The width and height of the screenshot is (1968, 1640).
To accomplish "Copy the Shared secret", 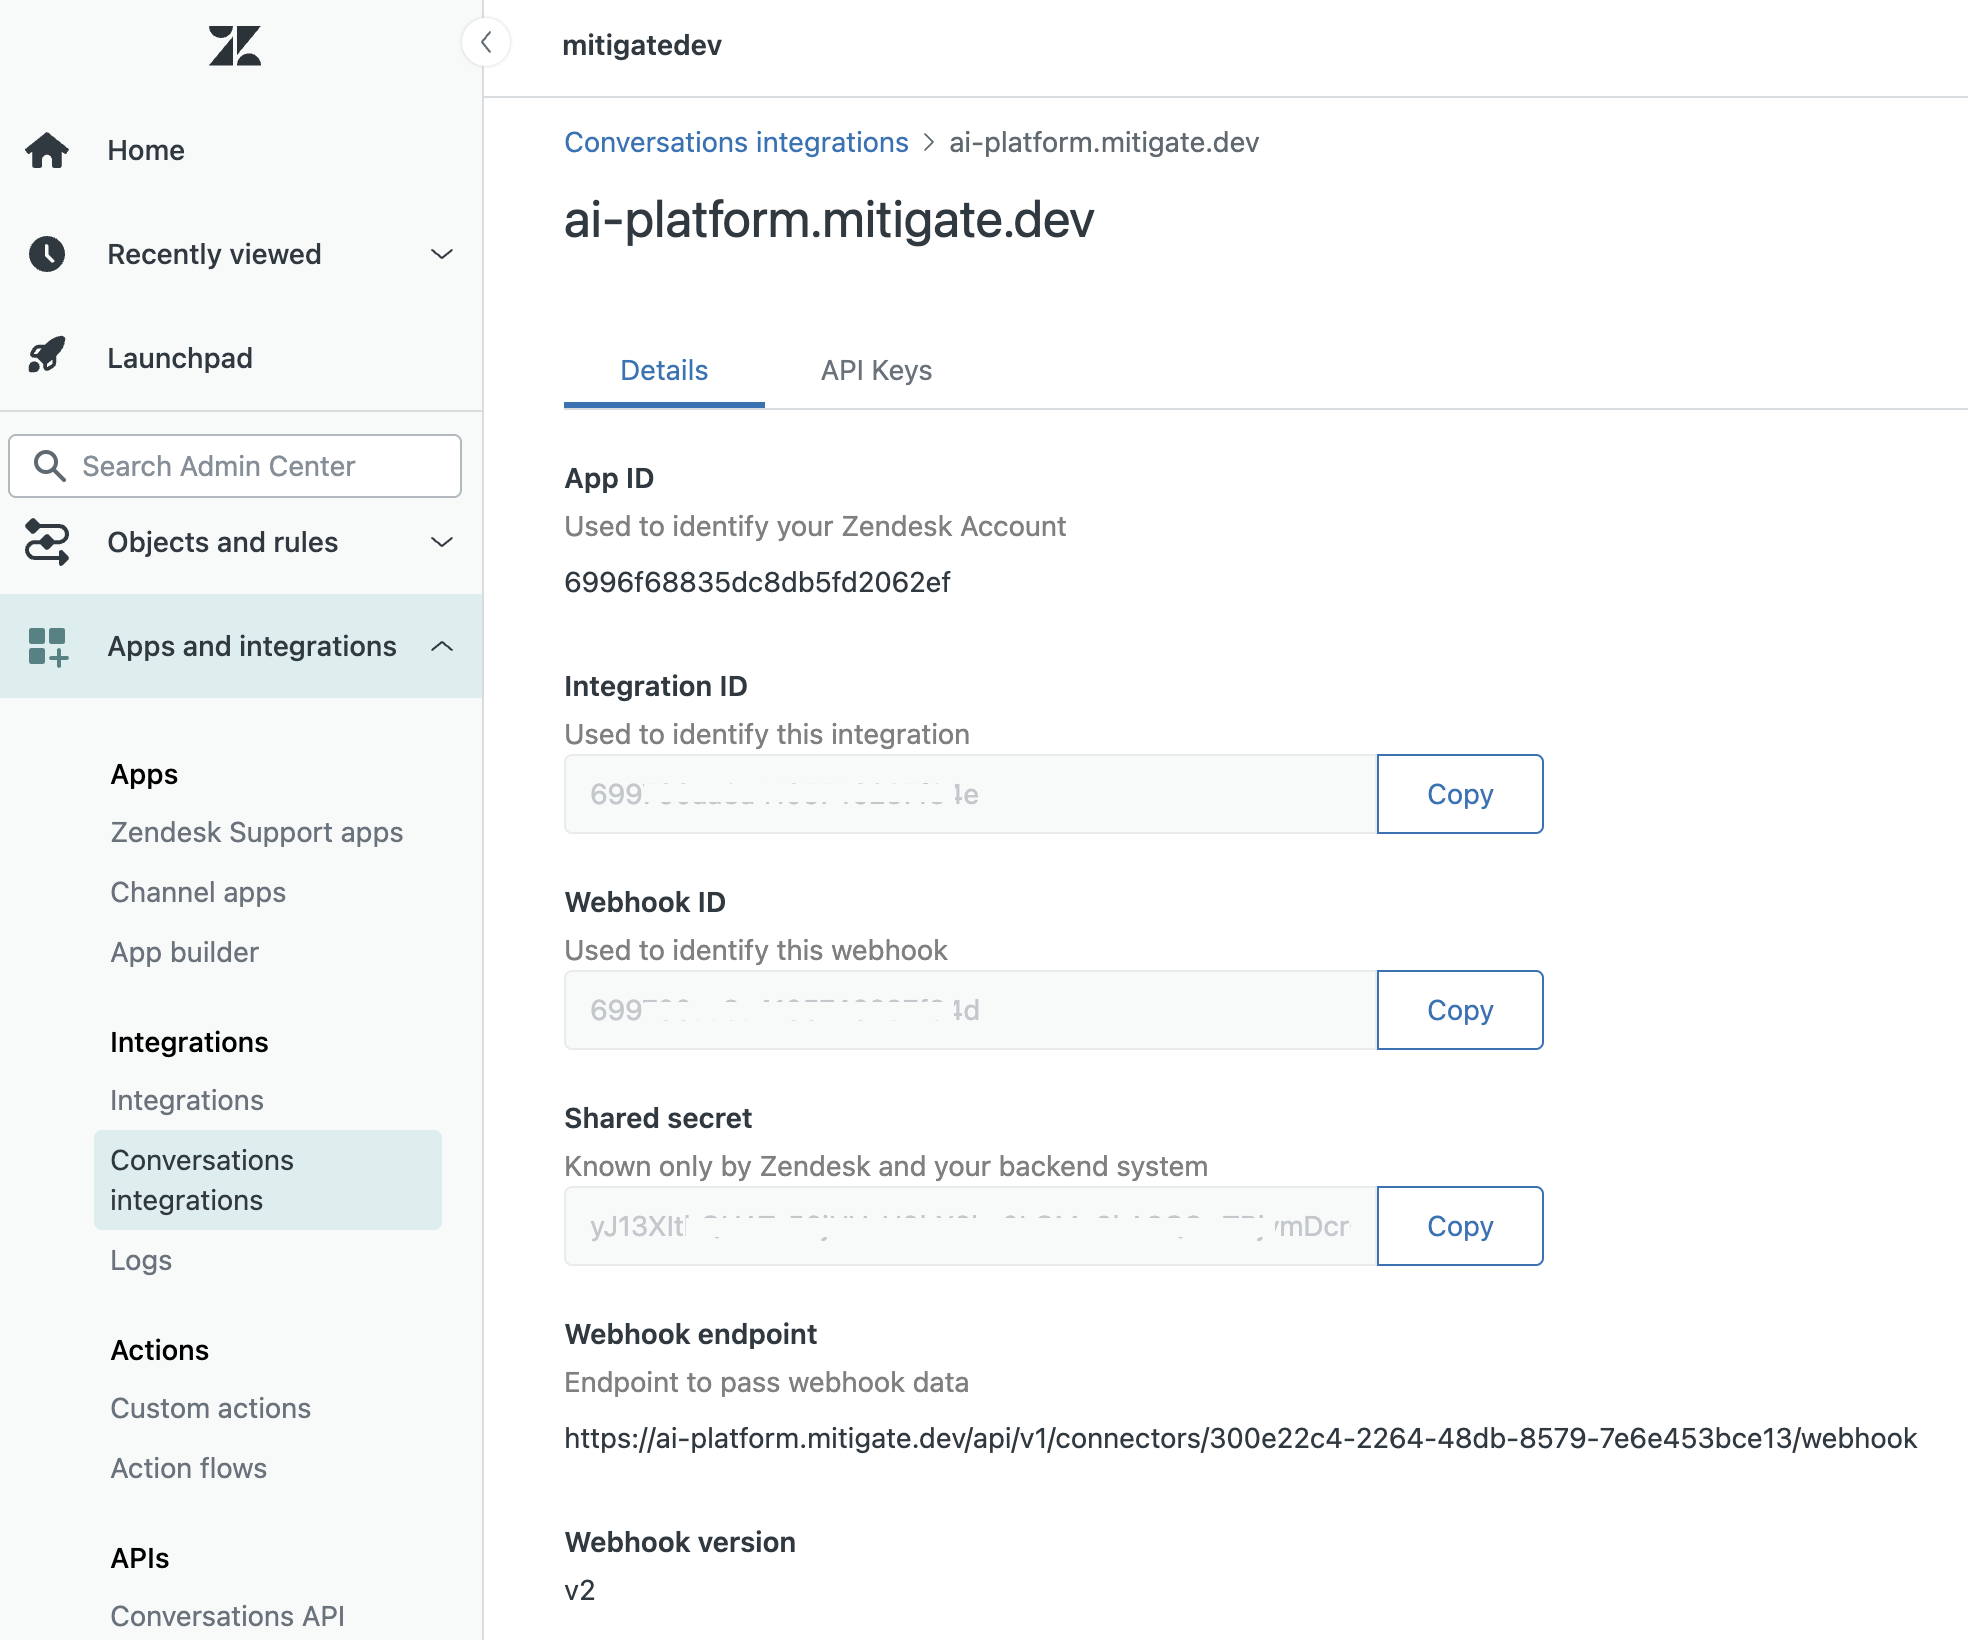I will click(x=1459, y=1226).
